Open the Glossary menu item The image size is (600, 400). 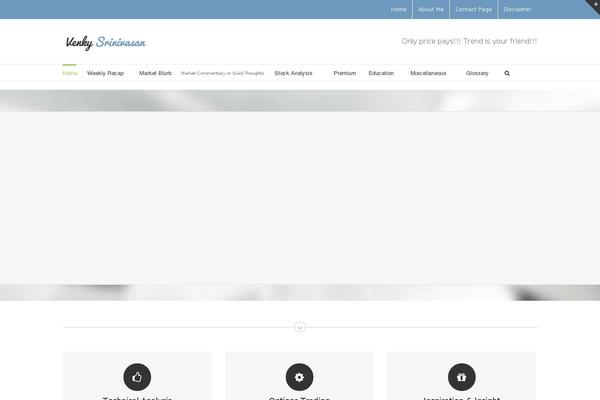477,73
